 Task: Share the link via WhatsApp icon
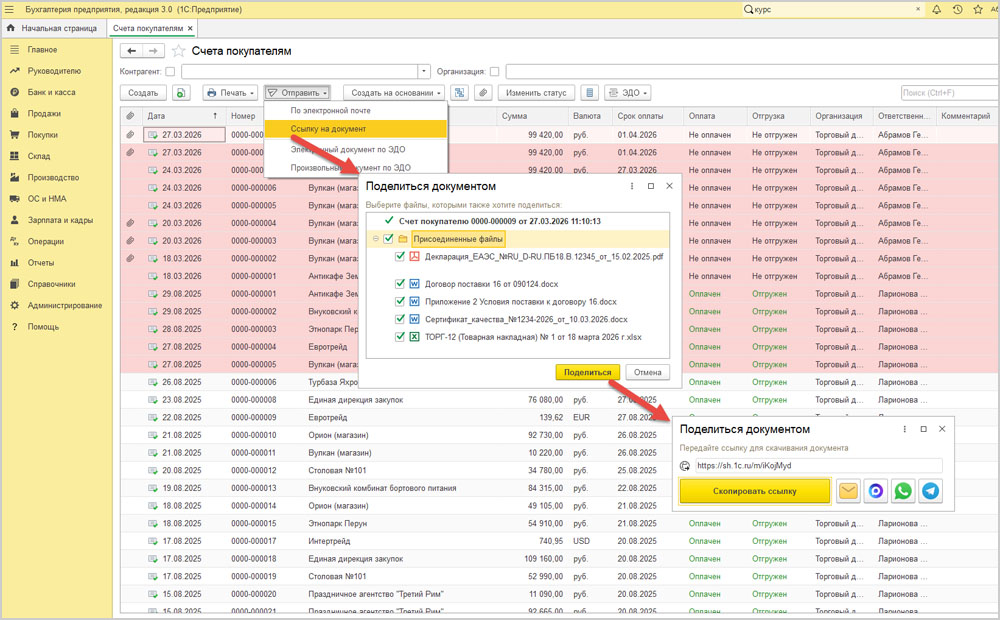[903, 491]
